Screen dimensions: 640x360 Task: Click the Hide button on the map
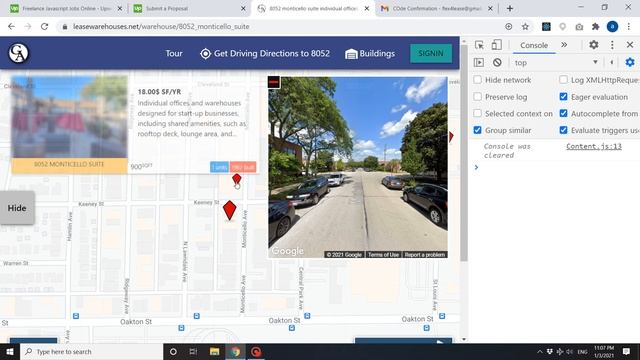point(17,208)
